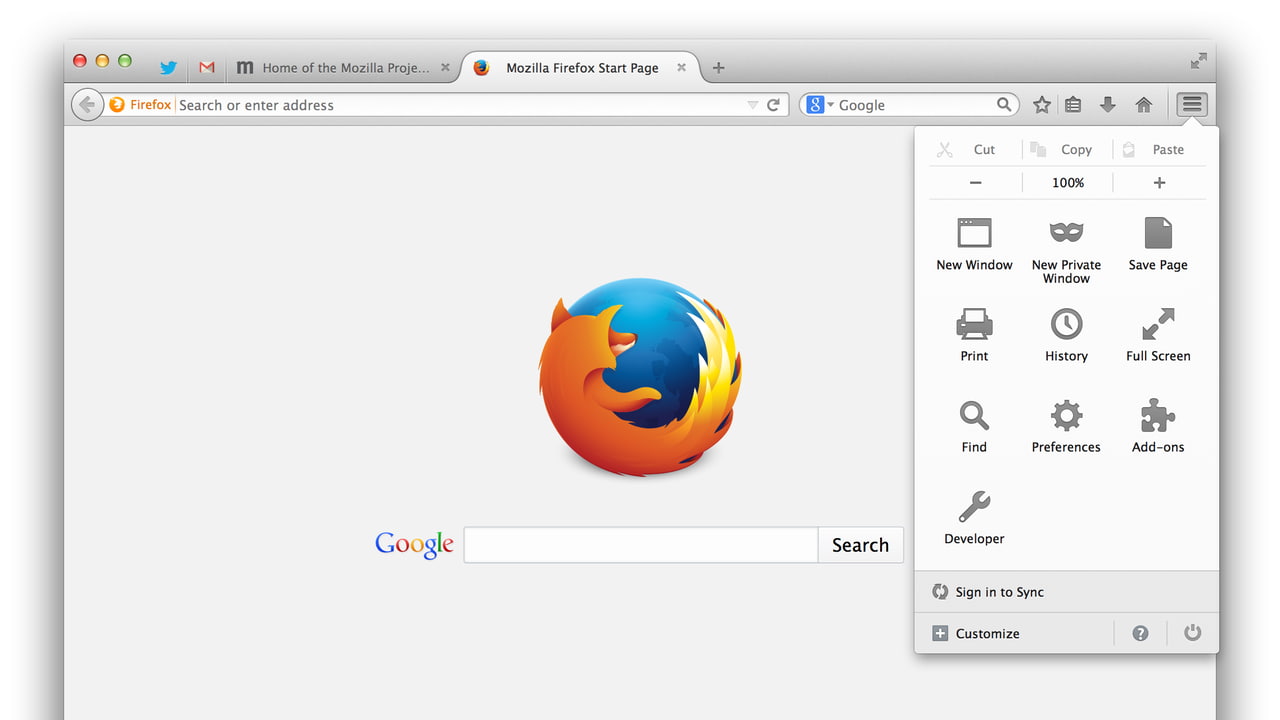1280x720 pixels.
Task: Zoom out with the minus button
Action: pyautogui.click(x=976, y=183)
